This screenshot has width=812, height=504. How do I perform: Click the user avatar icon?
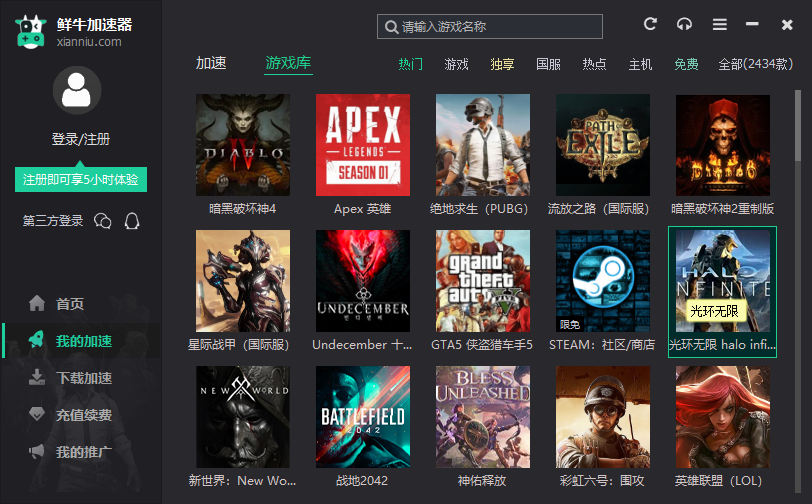point(77,90)
